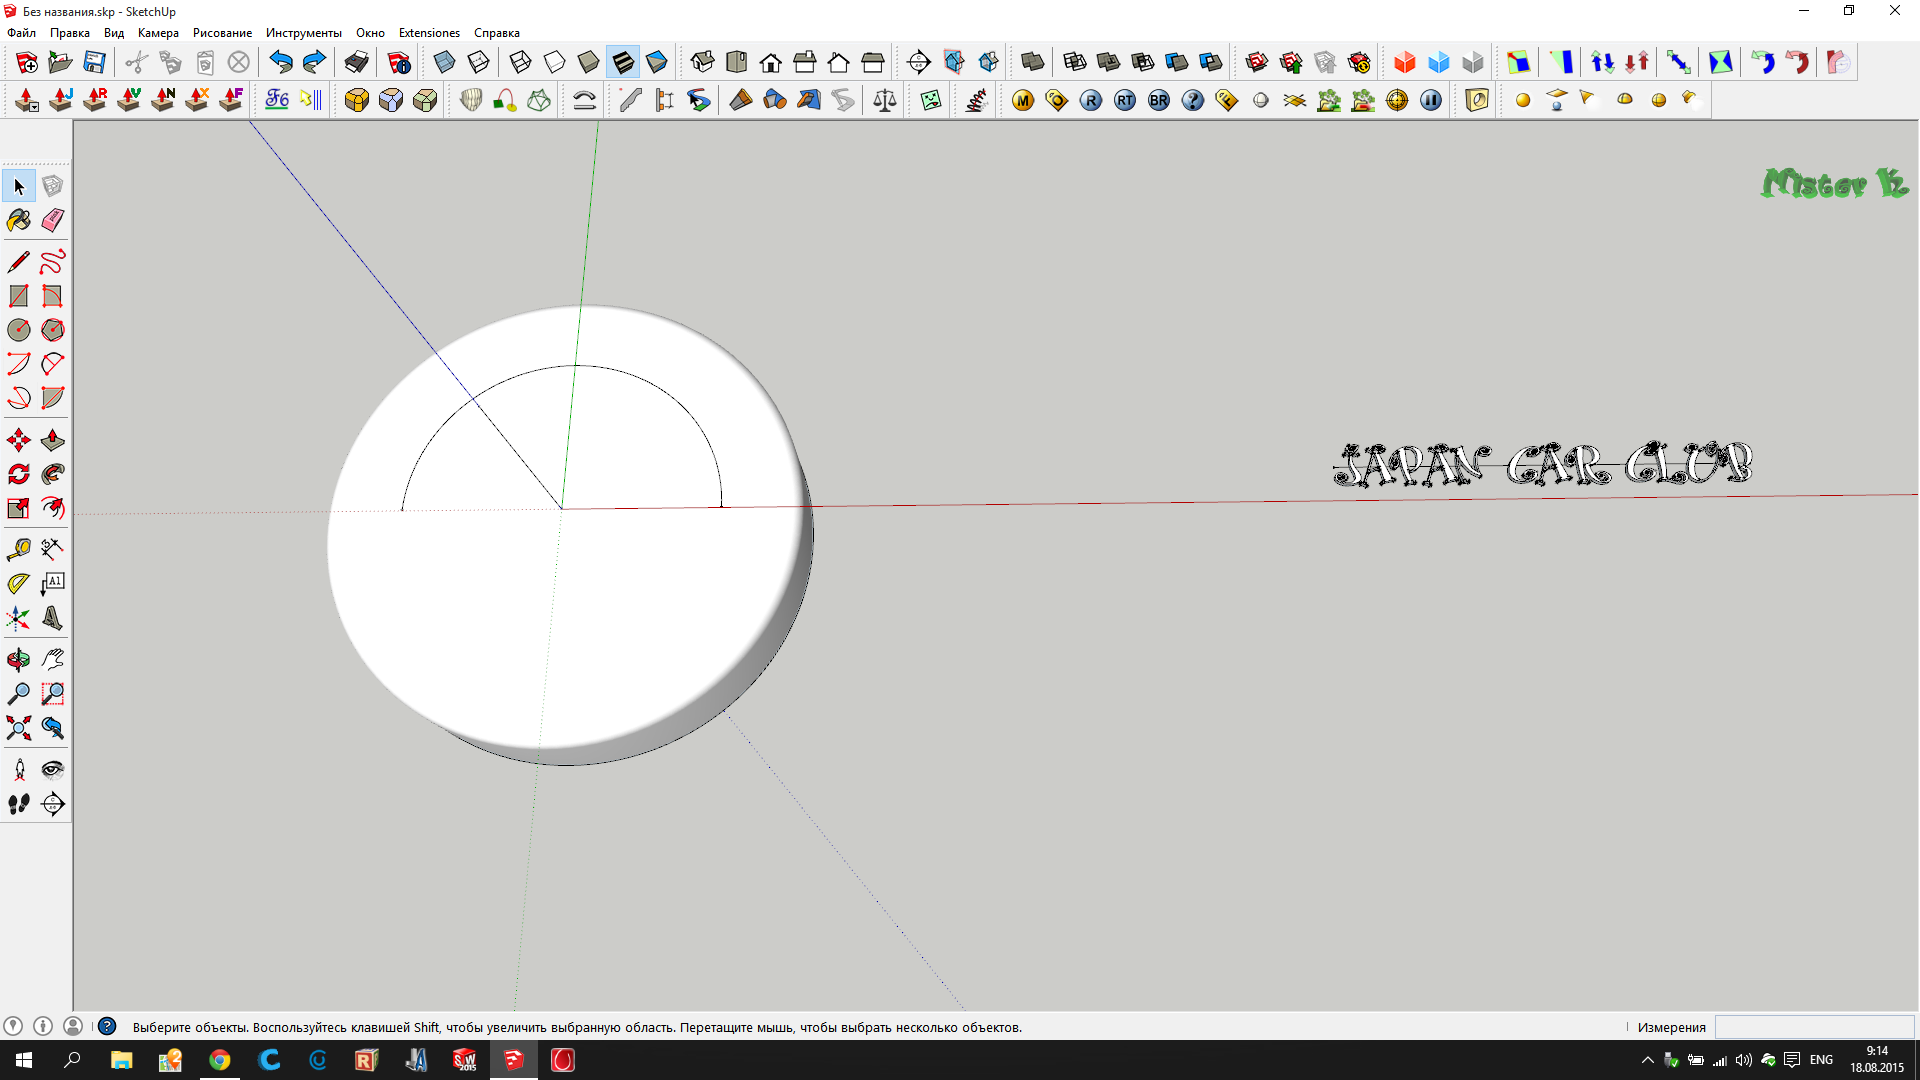The image size is (1920, 1080).
Task: Activate the Tape Measure tool
Action: pos(18,549)
